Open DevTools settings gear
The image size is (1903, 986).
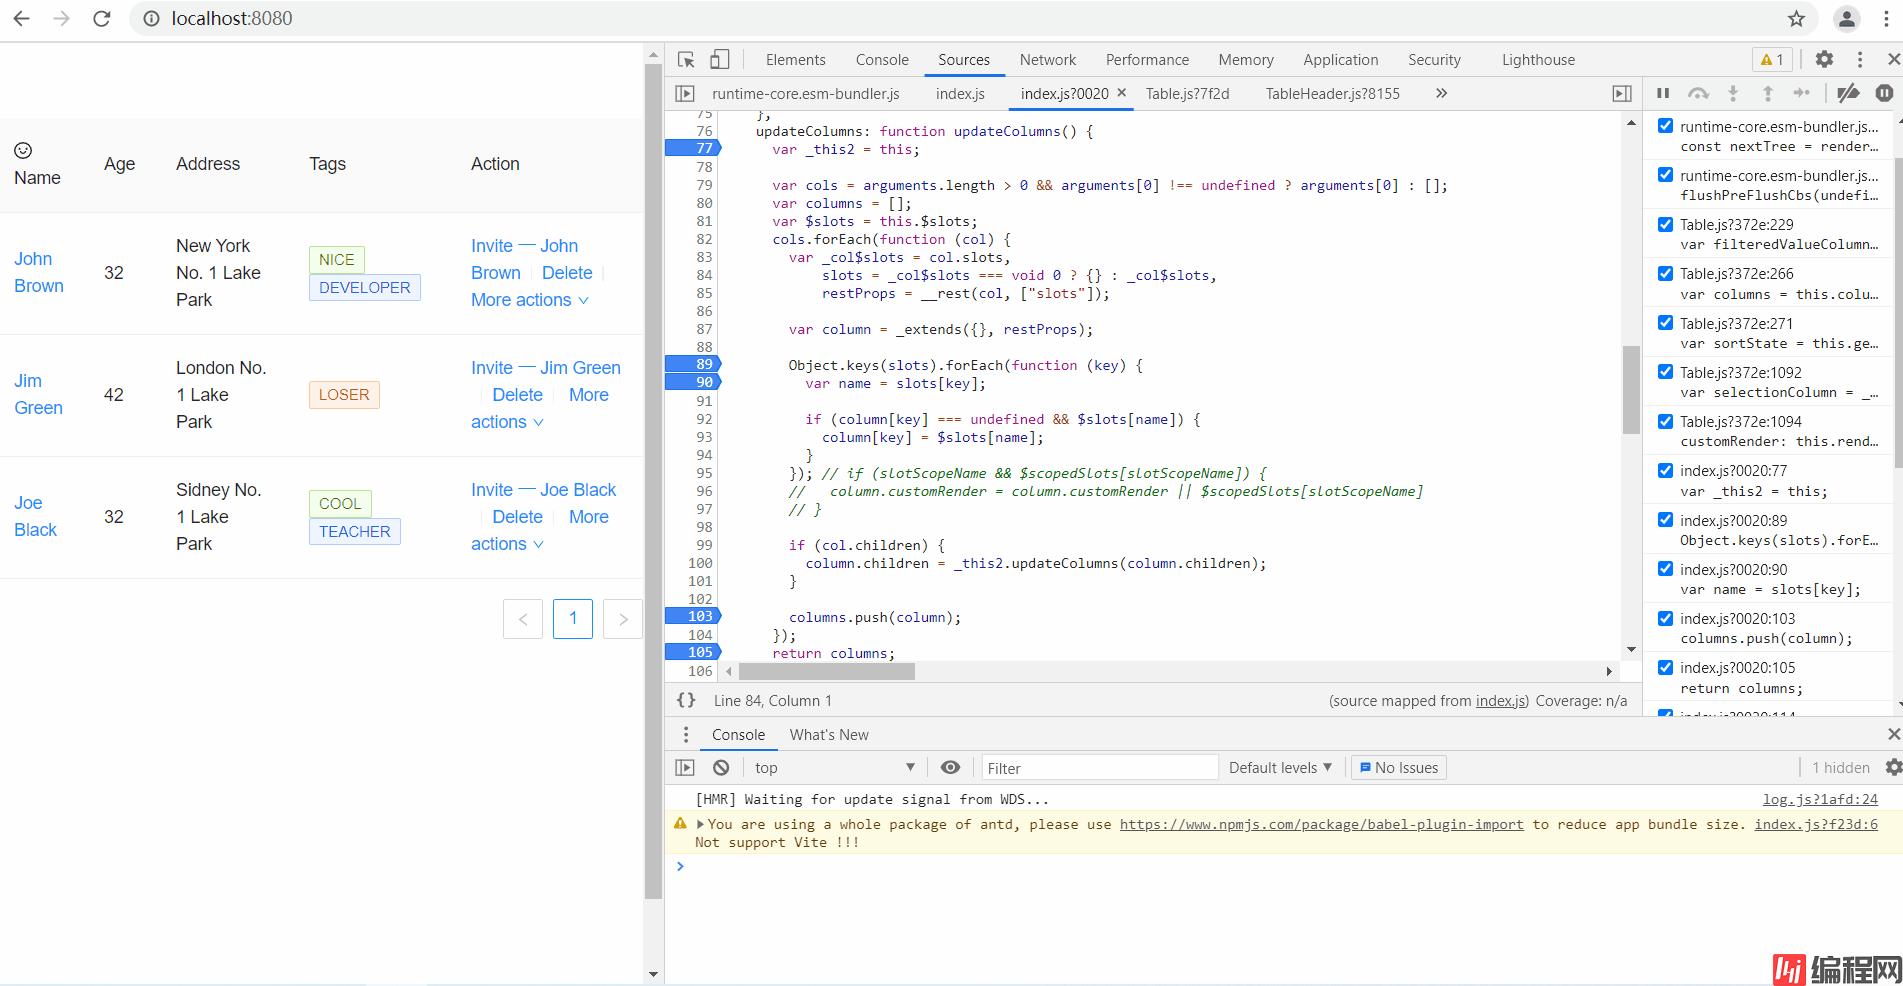[1824, 60]
